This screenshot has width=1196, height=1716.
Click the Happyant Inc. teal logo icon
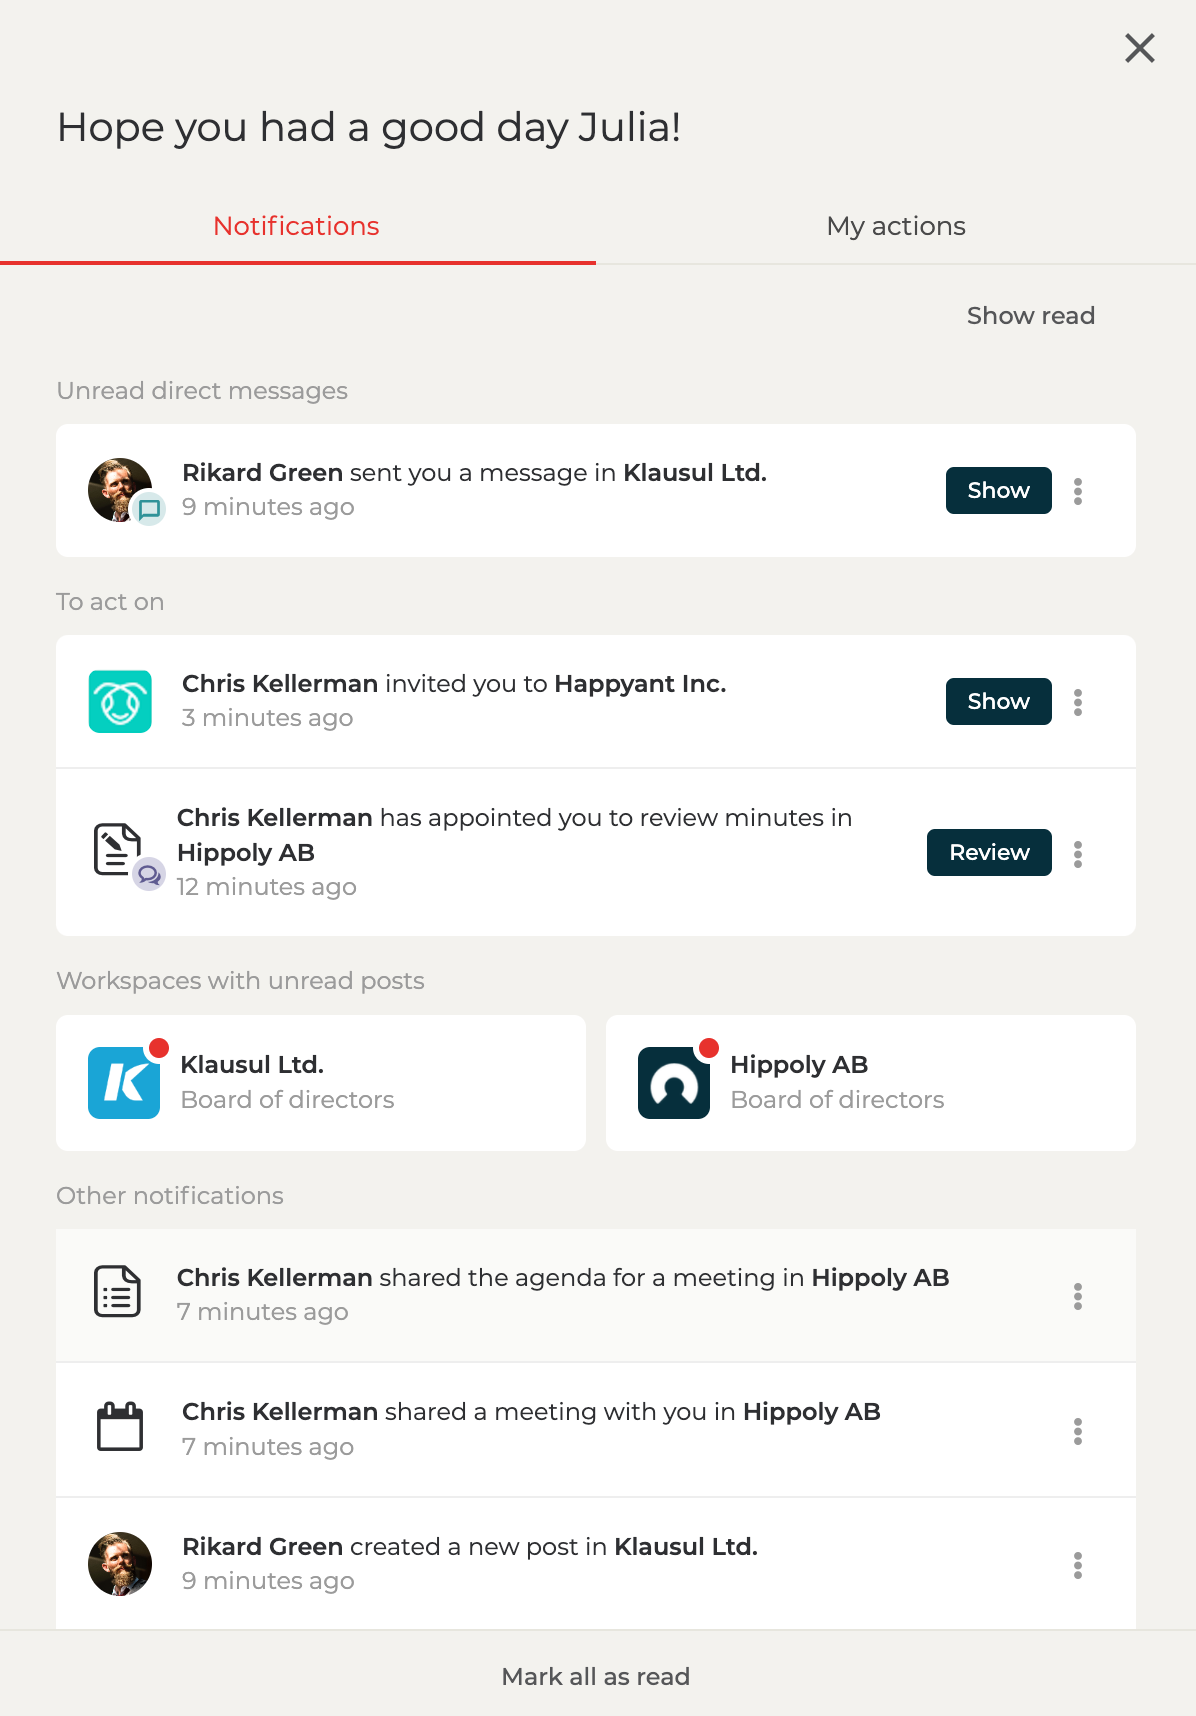pyautogui.click(x=120, y=701)
